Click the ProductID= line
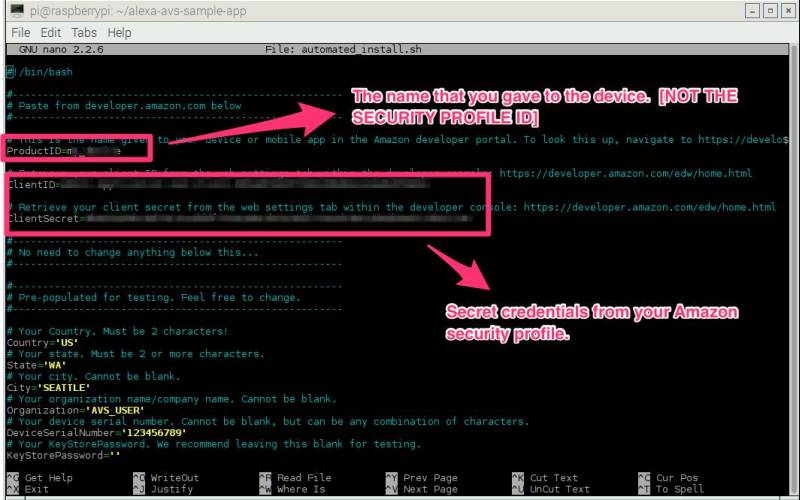 point(64,151)
